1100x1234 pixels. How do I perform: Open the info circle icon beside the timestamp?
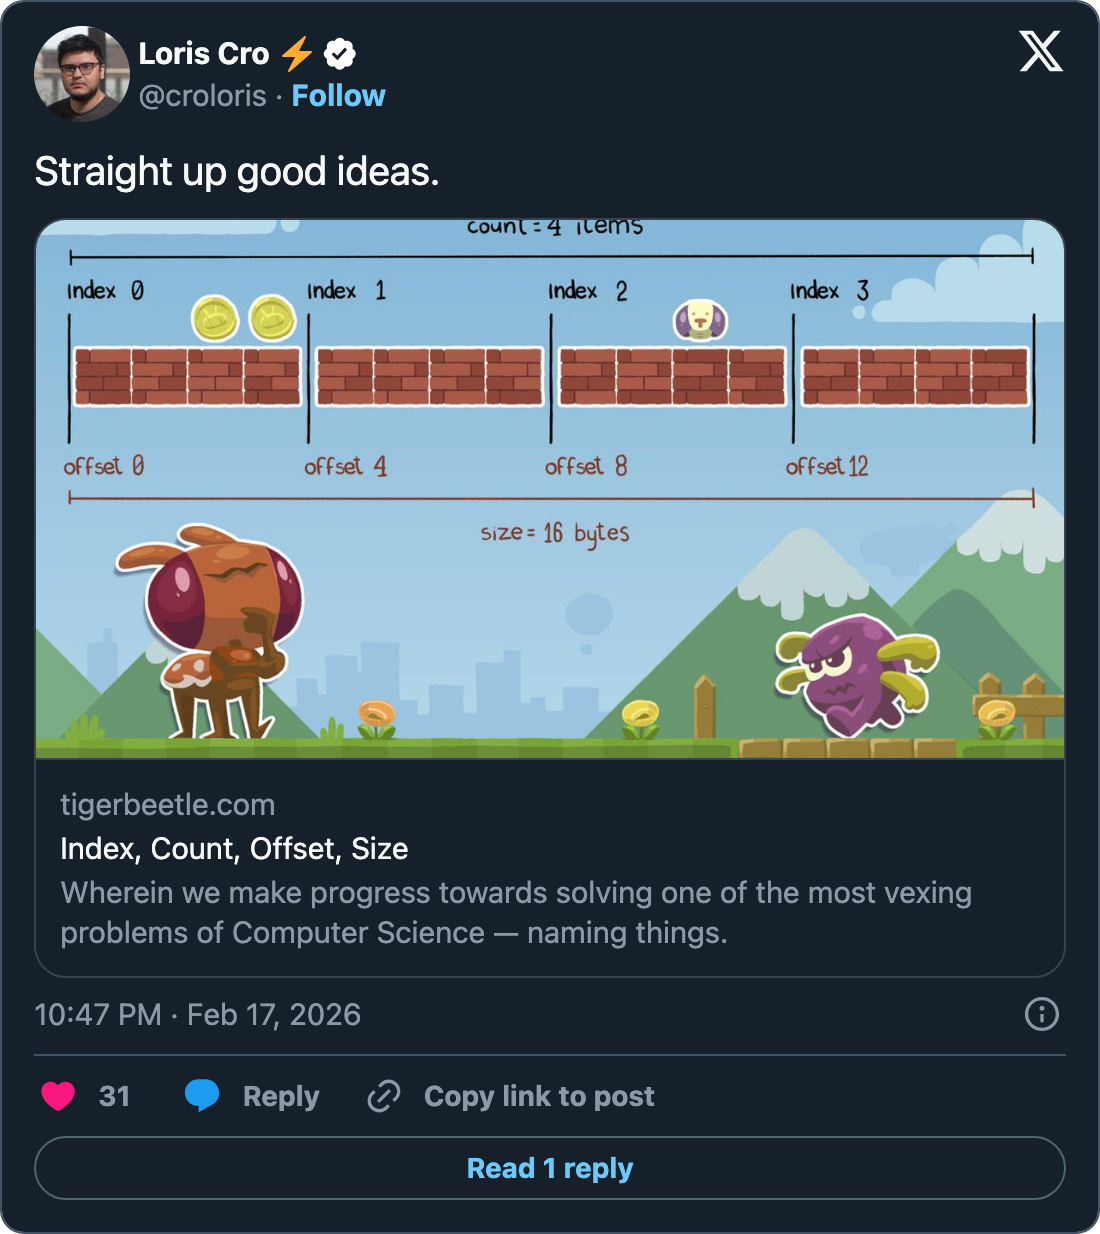[x=1041, y=1014]
